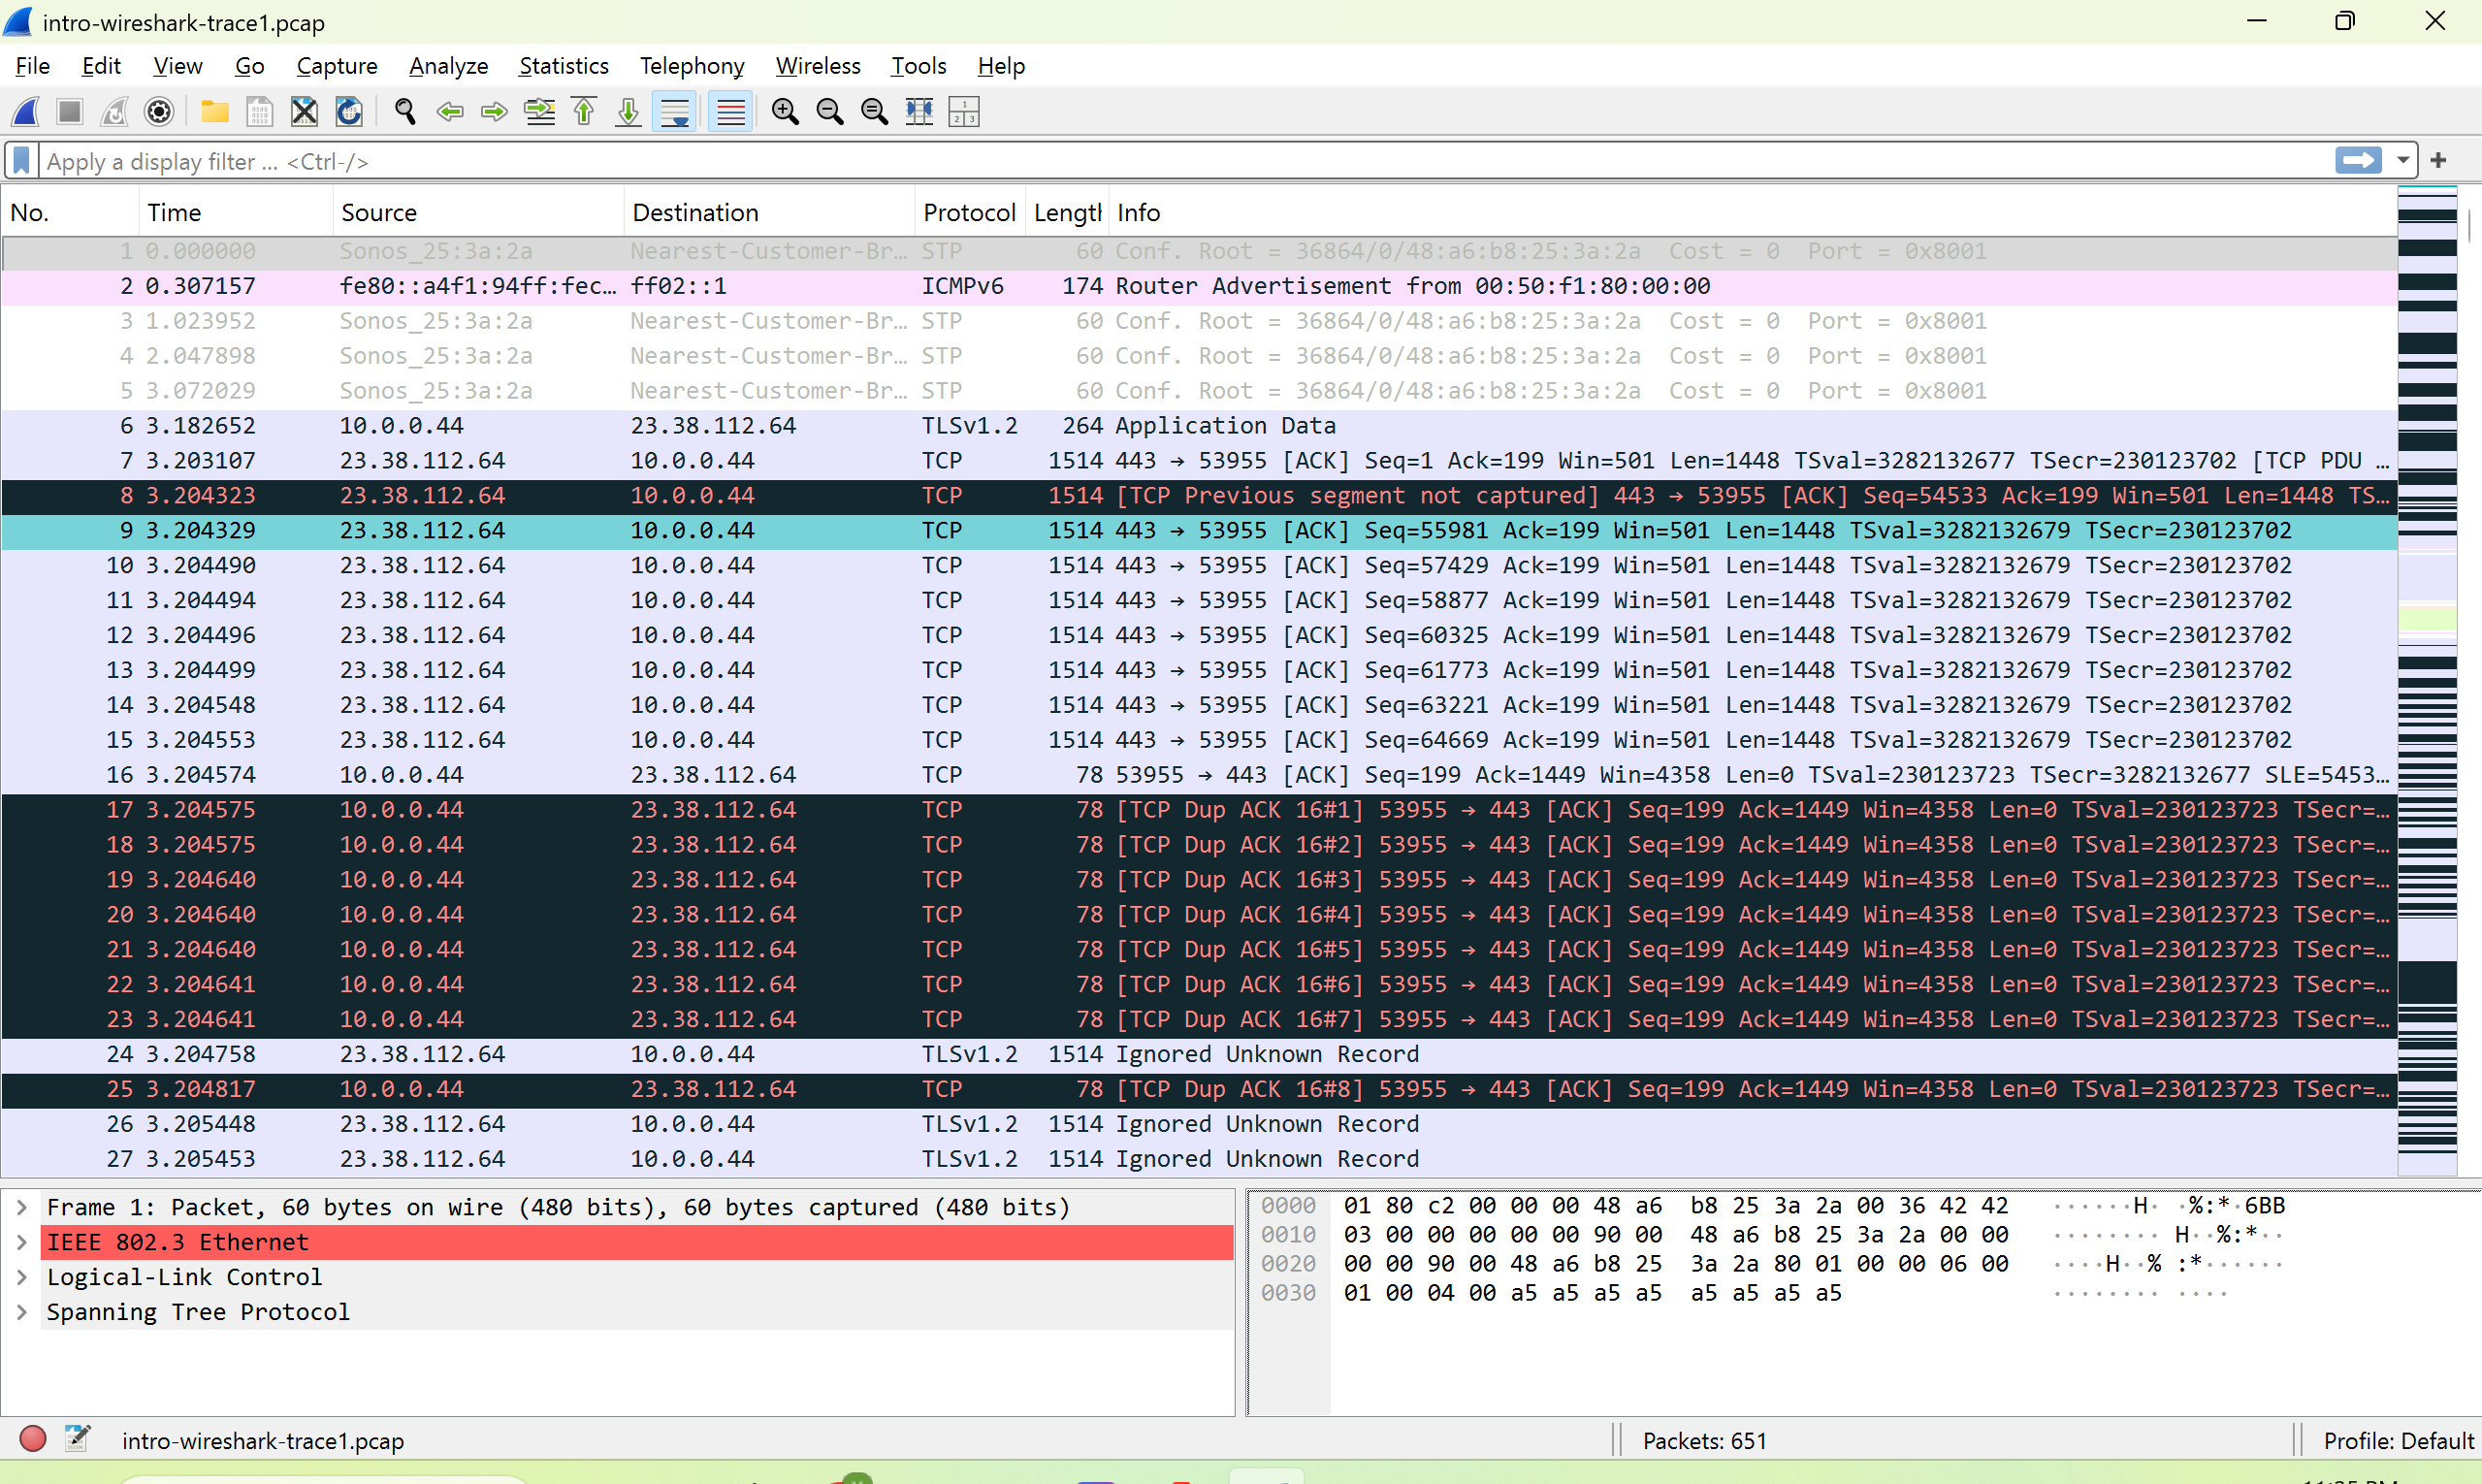
Task: Sort by the No. column header
Action: [x=70, y=212]
